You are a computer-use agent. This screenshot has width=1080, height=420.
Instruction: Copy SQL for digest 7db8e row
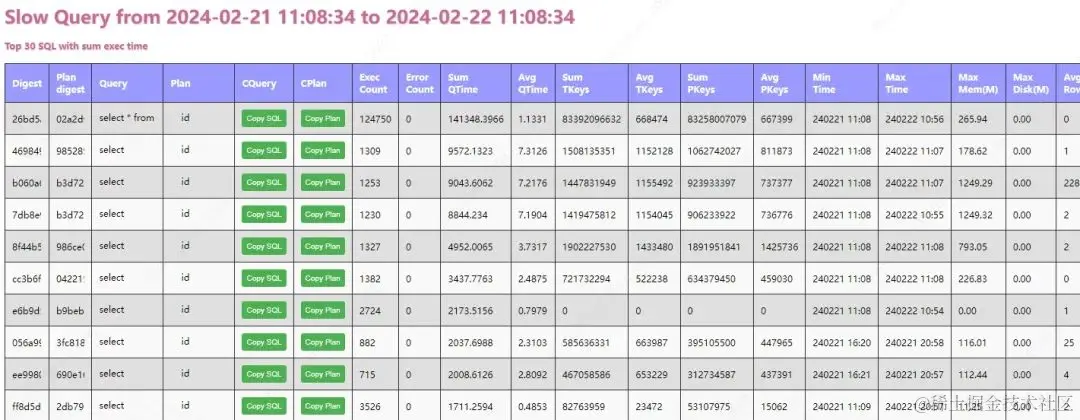[x=264, y=215]
